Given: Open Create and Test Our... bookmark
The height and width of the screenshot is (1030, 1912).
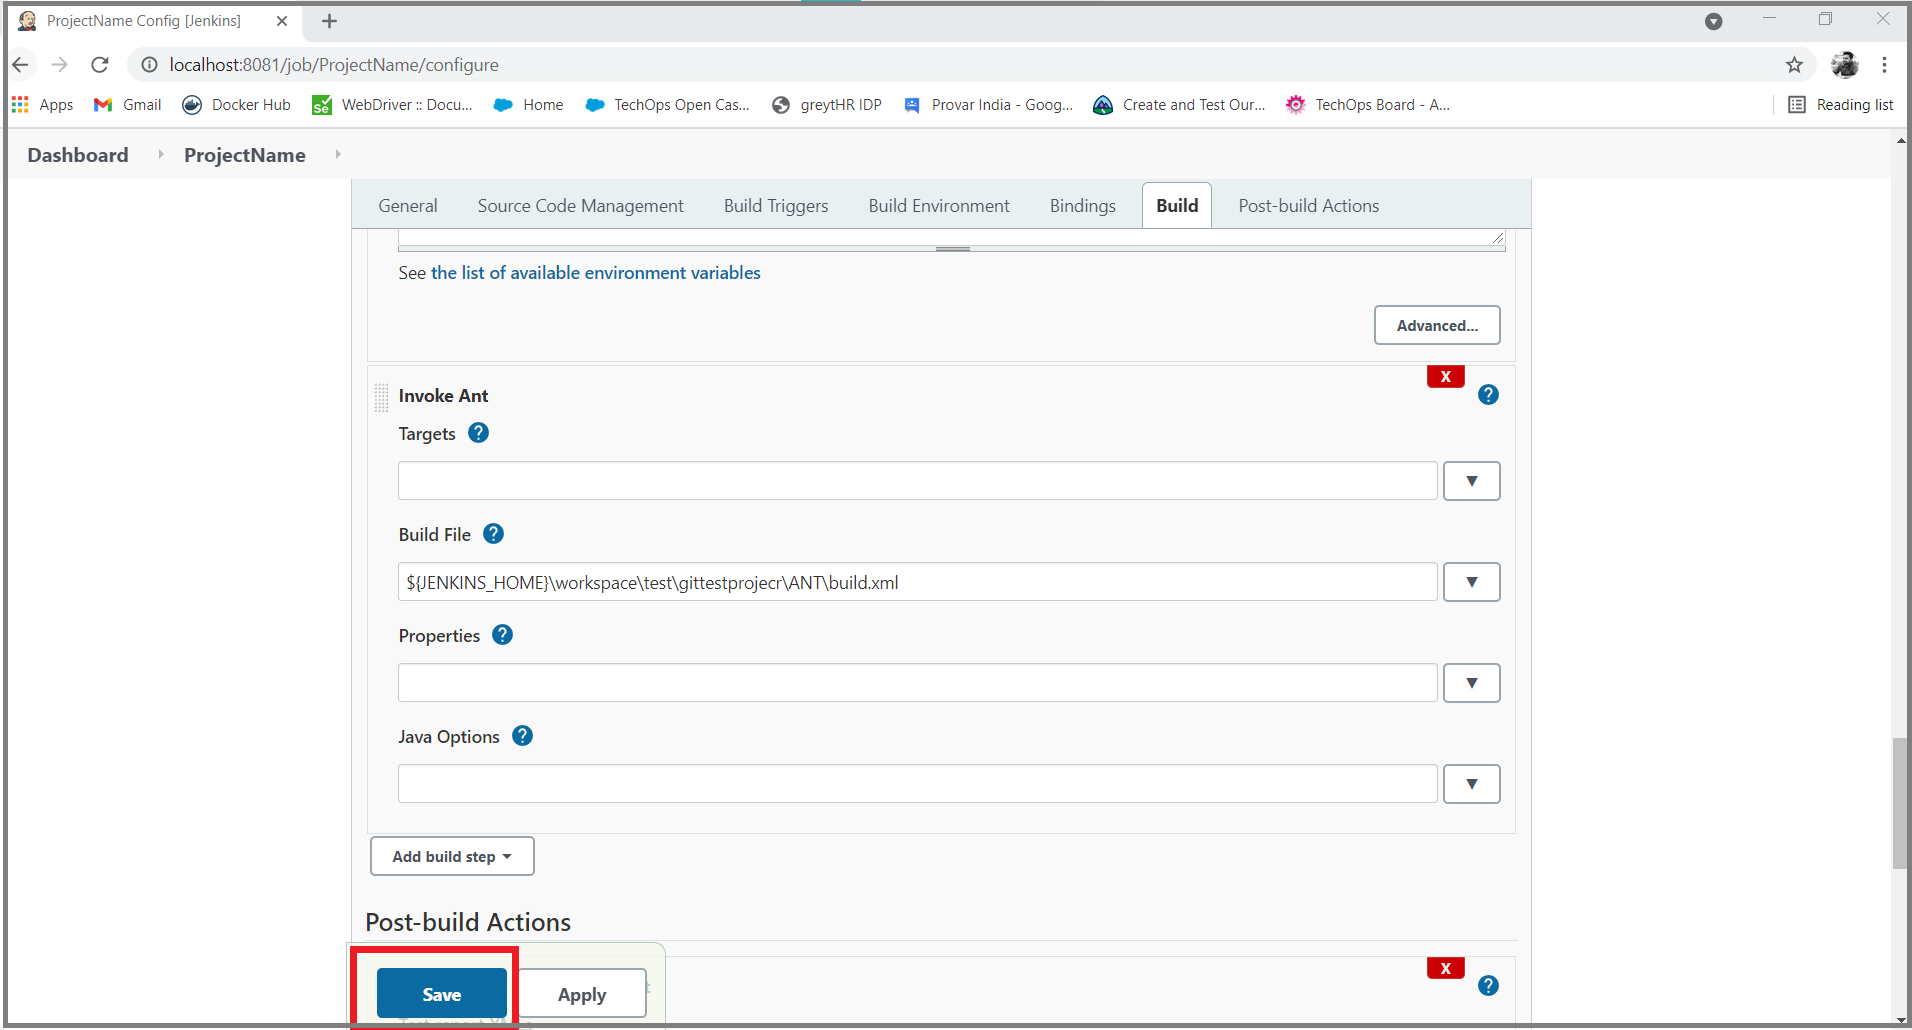Looking at the screenshot, I should tap(1179, 105).
